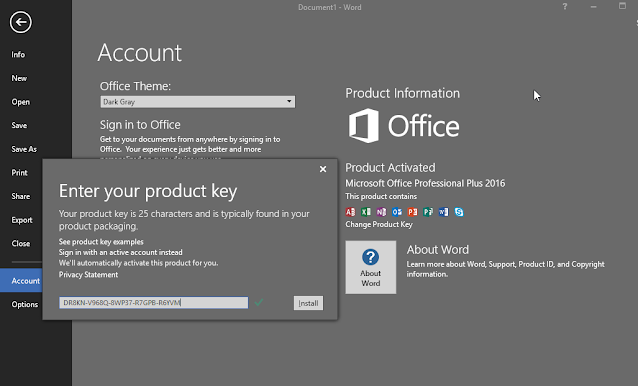This screenshot has height=386, width=638.
Task: Click Microsoft Office Professional Plus 2016 text
Action: pyautogui.click(x=425, y=183)
